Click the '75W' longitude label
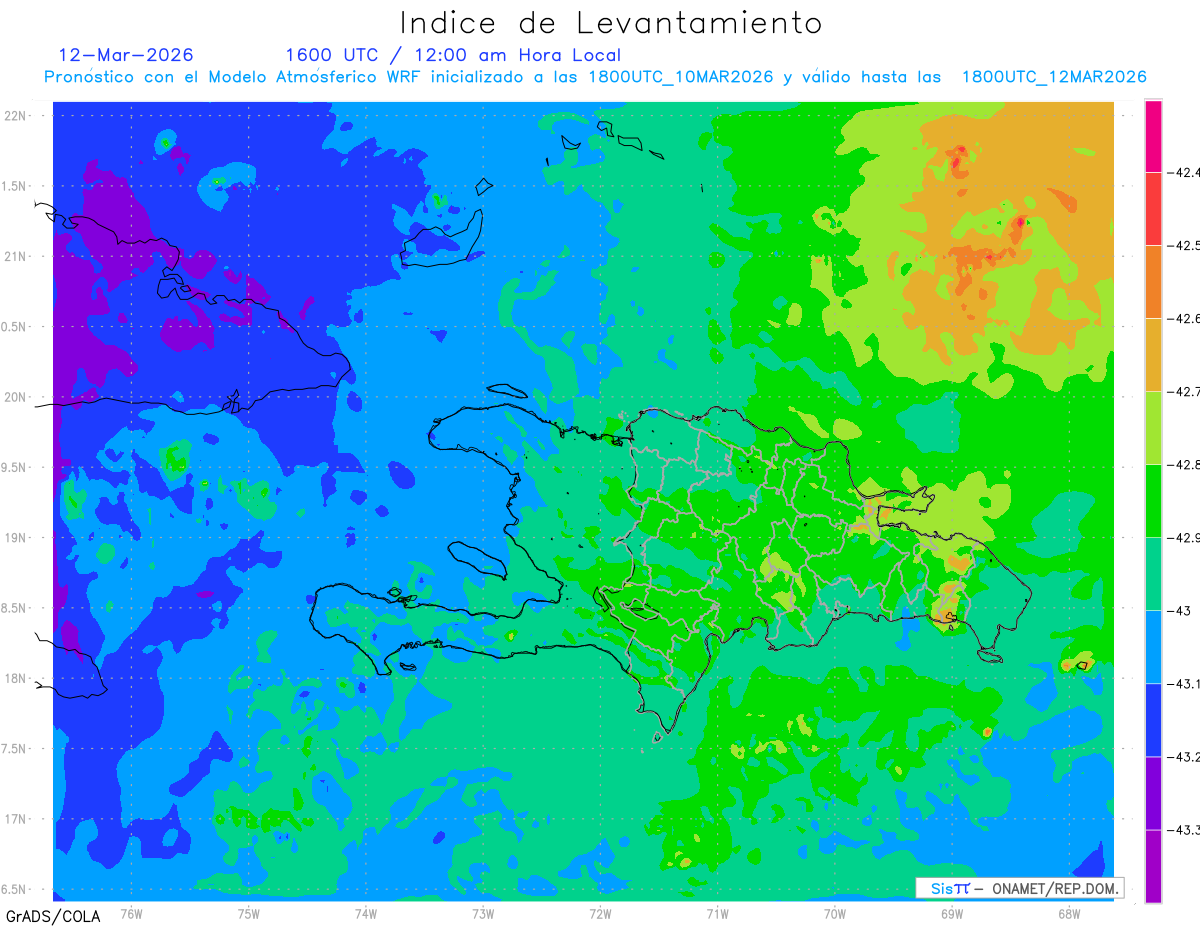The image size is (1200, 927). (x=249, y=913)
